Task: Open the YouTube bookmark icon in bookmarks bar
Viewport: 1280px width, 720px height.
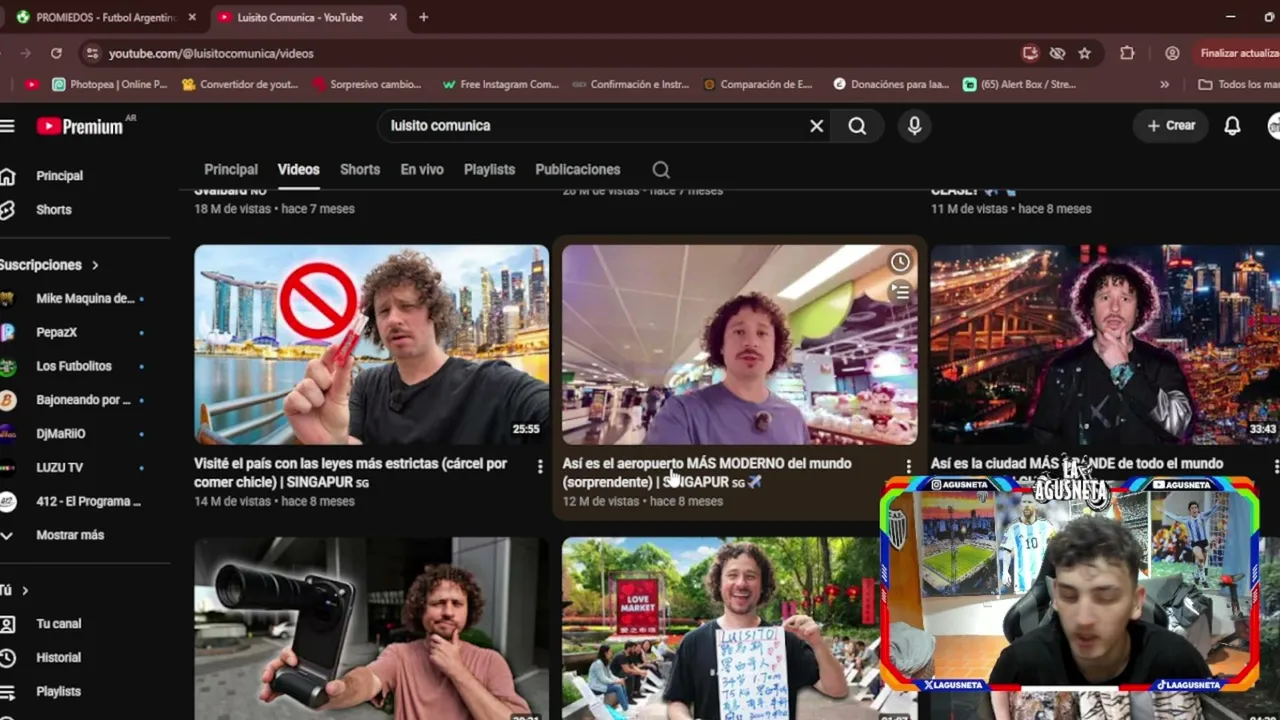Action: [x=32, y=85]
